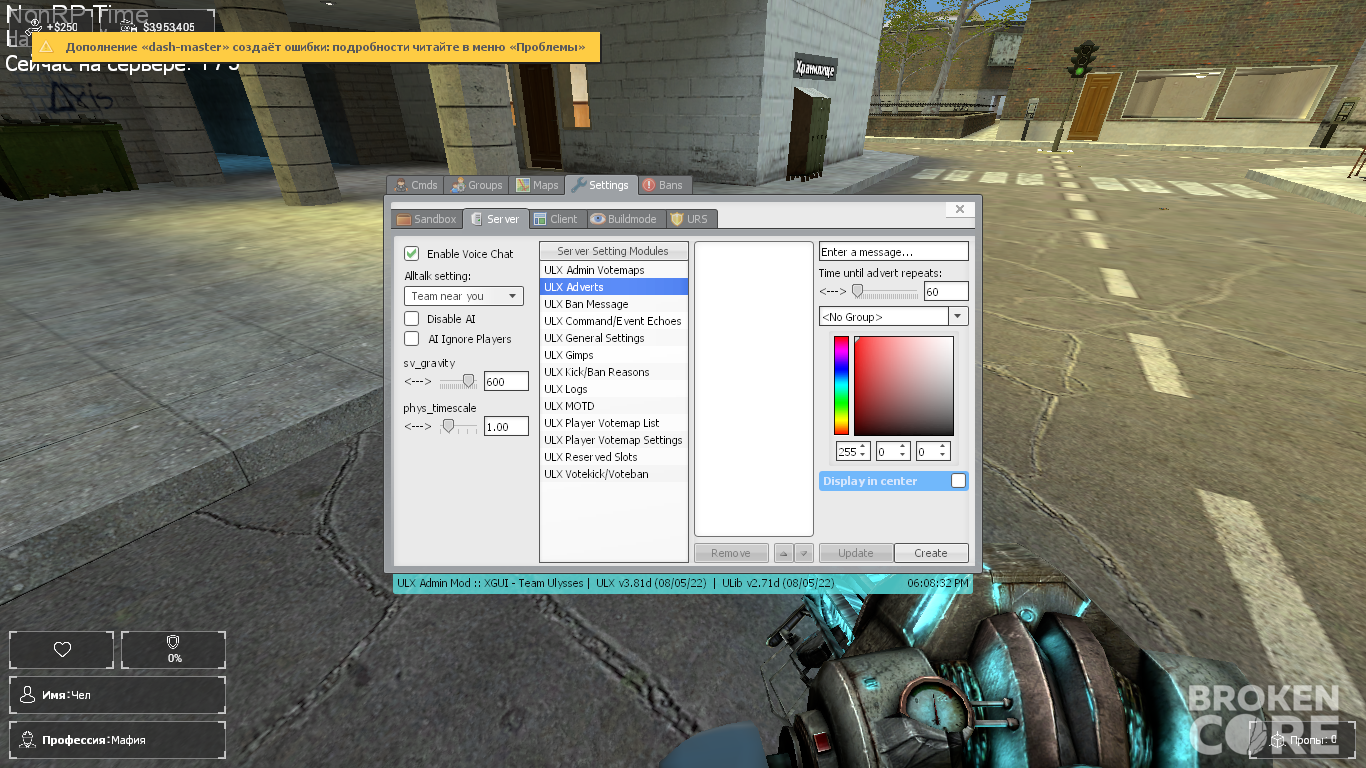Screen dimensions: 1366x768
Task: Click the Server tab icon
Action: point(476,219)
